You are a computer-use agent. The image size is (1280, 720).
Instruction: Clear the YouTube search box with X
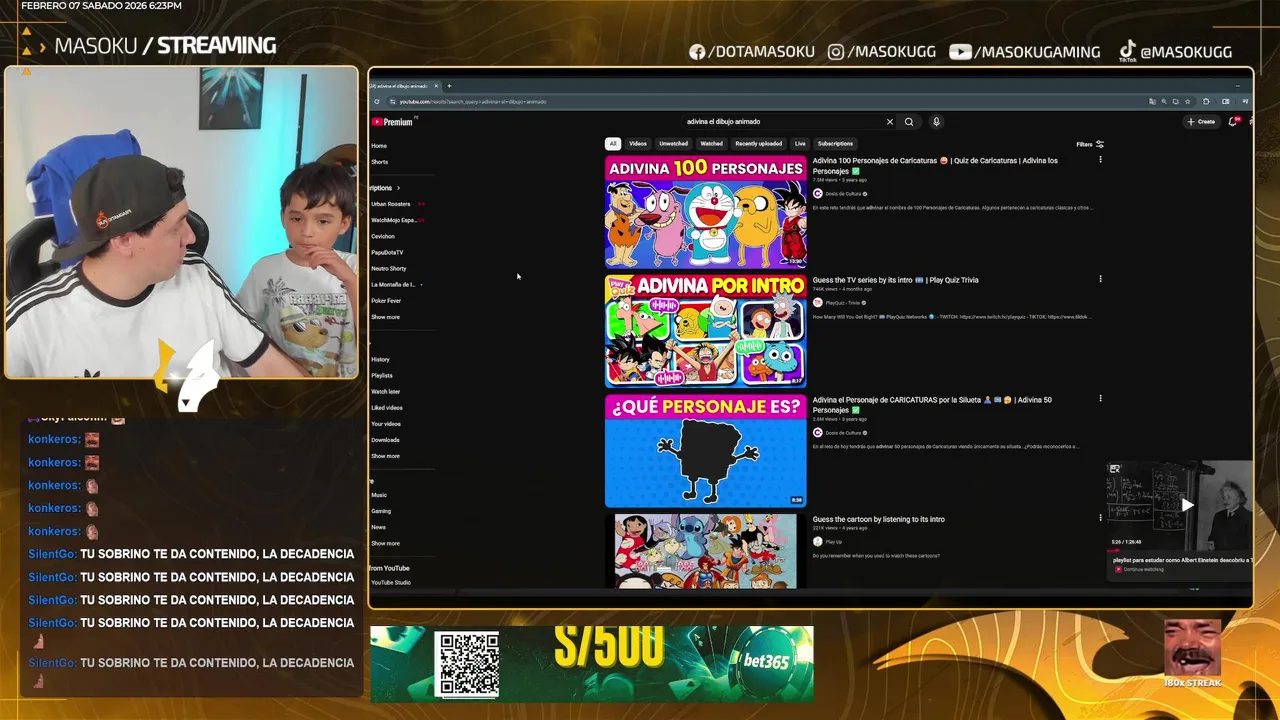point(889,122)
